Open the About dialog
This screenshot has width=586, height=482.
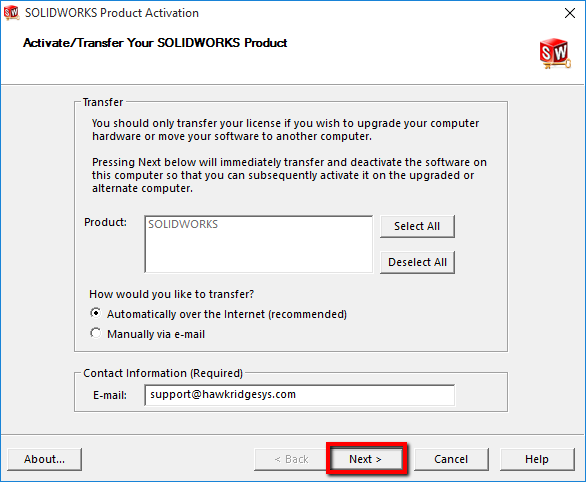click(44, 459)
